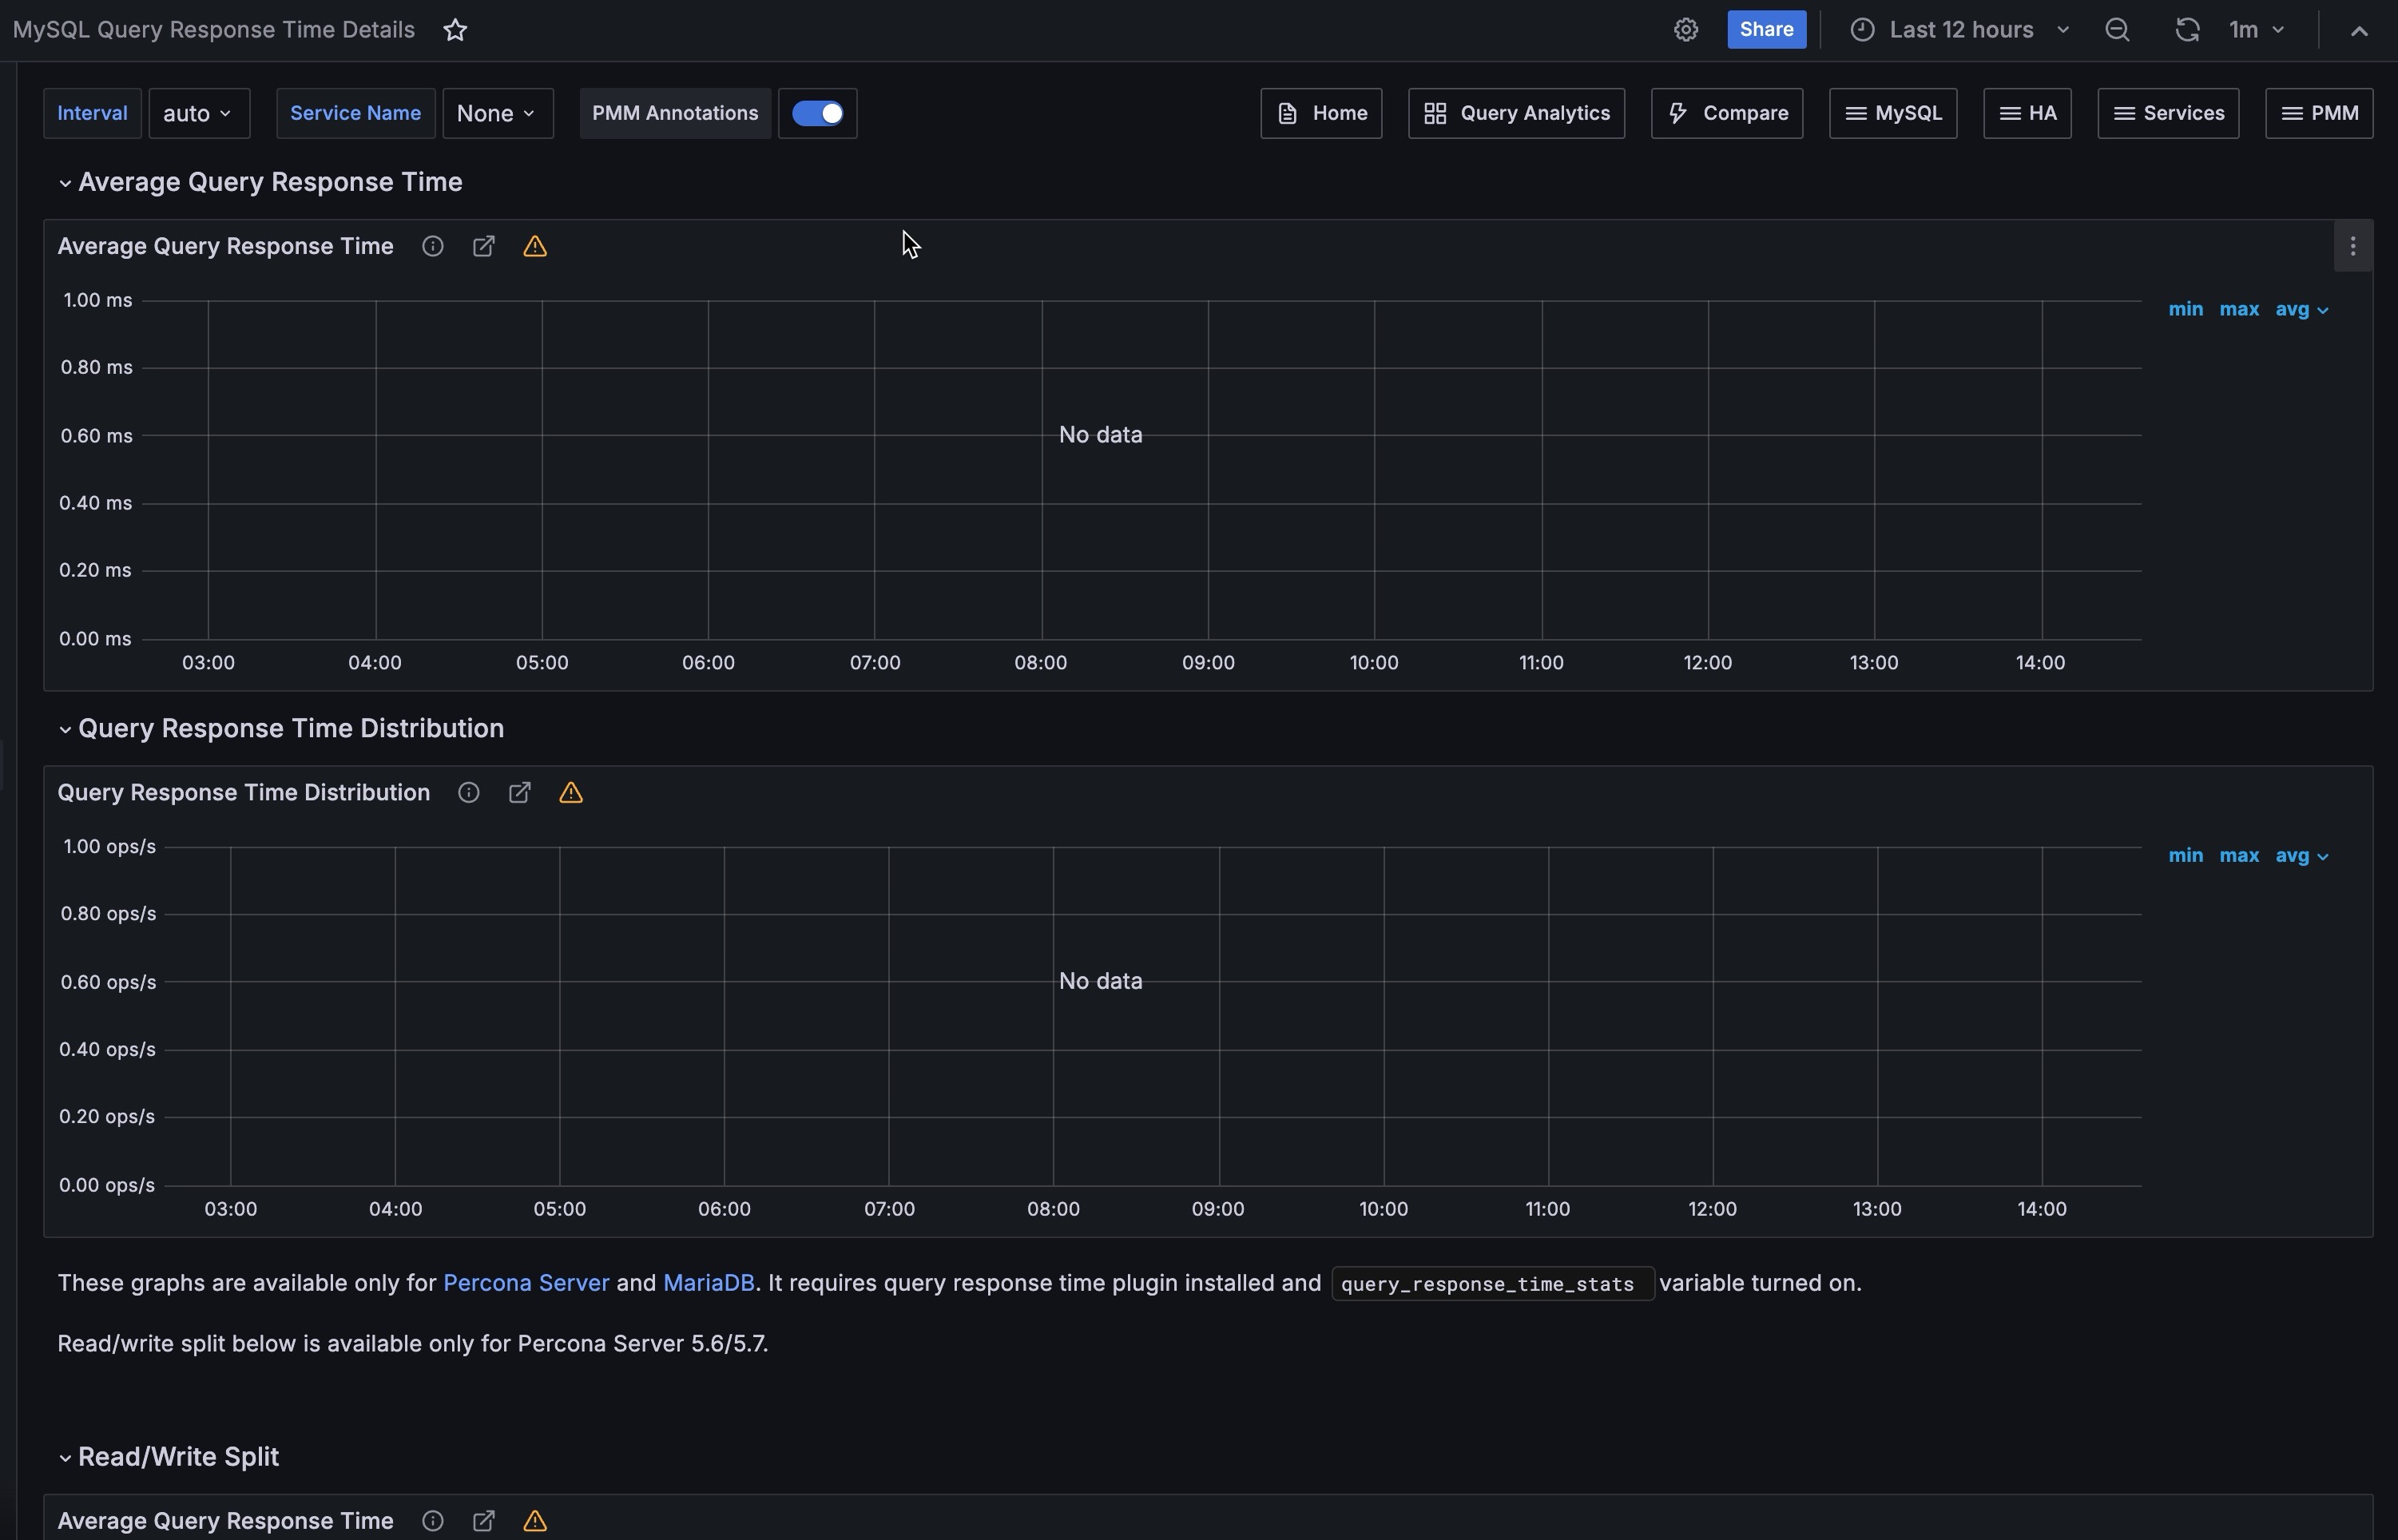The height and width of the screenshot is (1540, 2398).
Task: Follow the Percona Server link
Action: (x=525, y=1283)
